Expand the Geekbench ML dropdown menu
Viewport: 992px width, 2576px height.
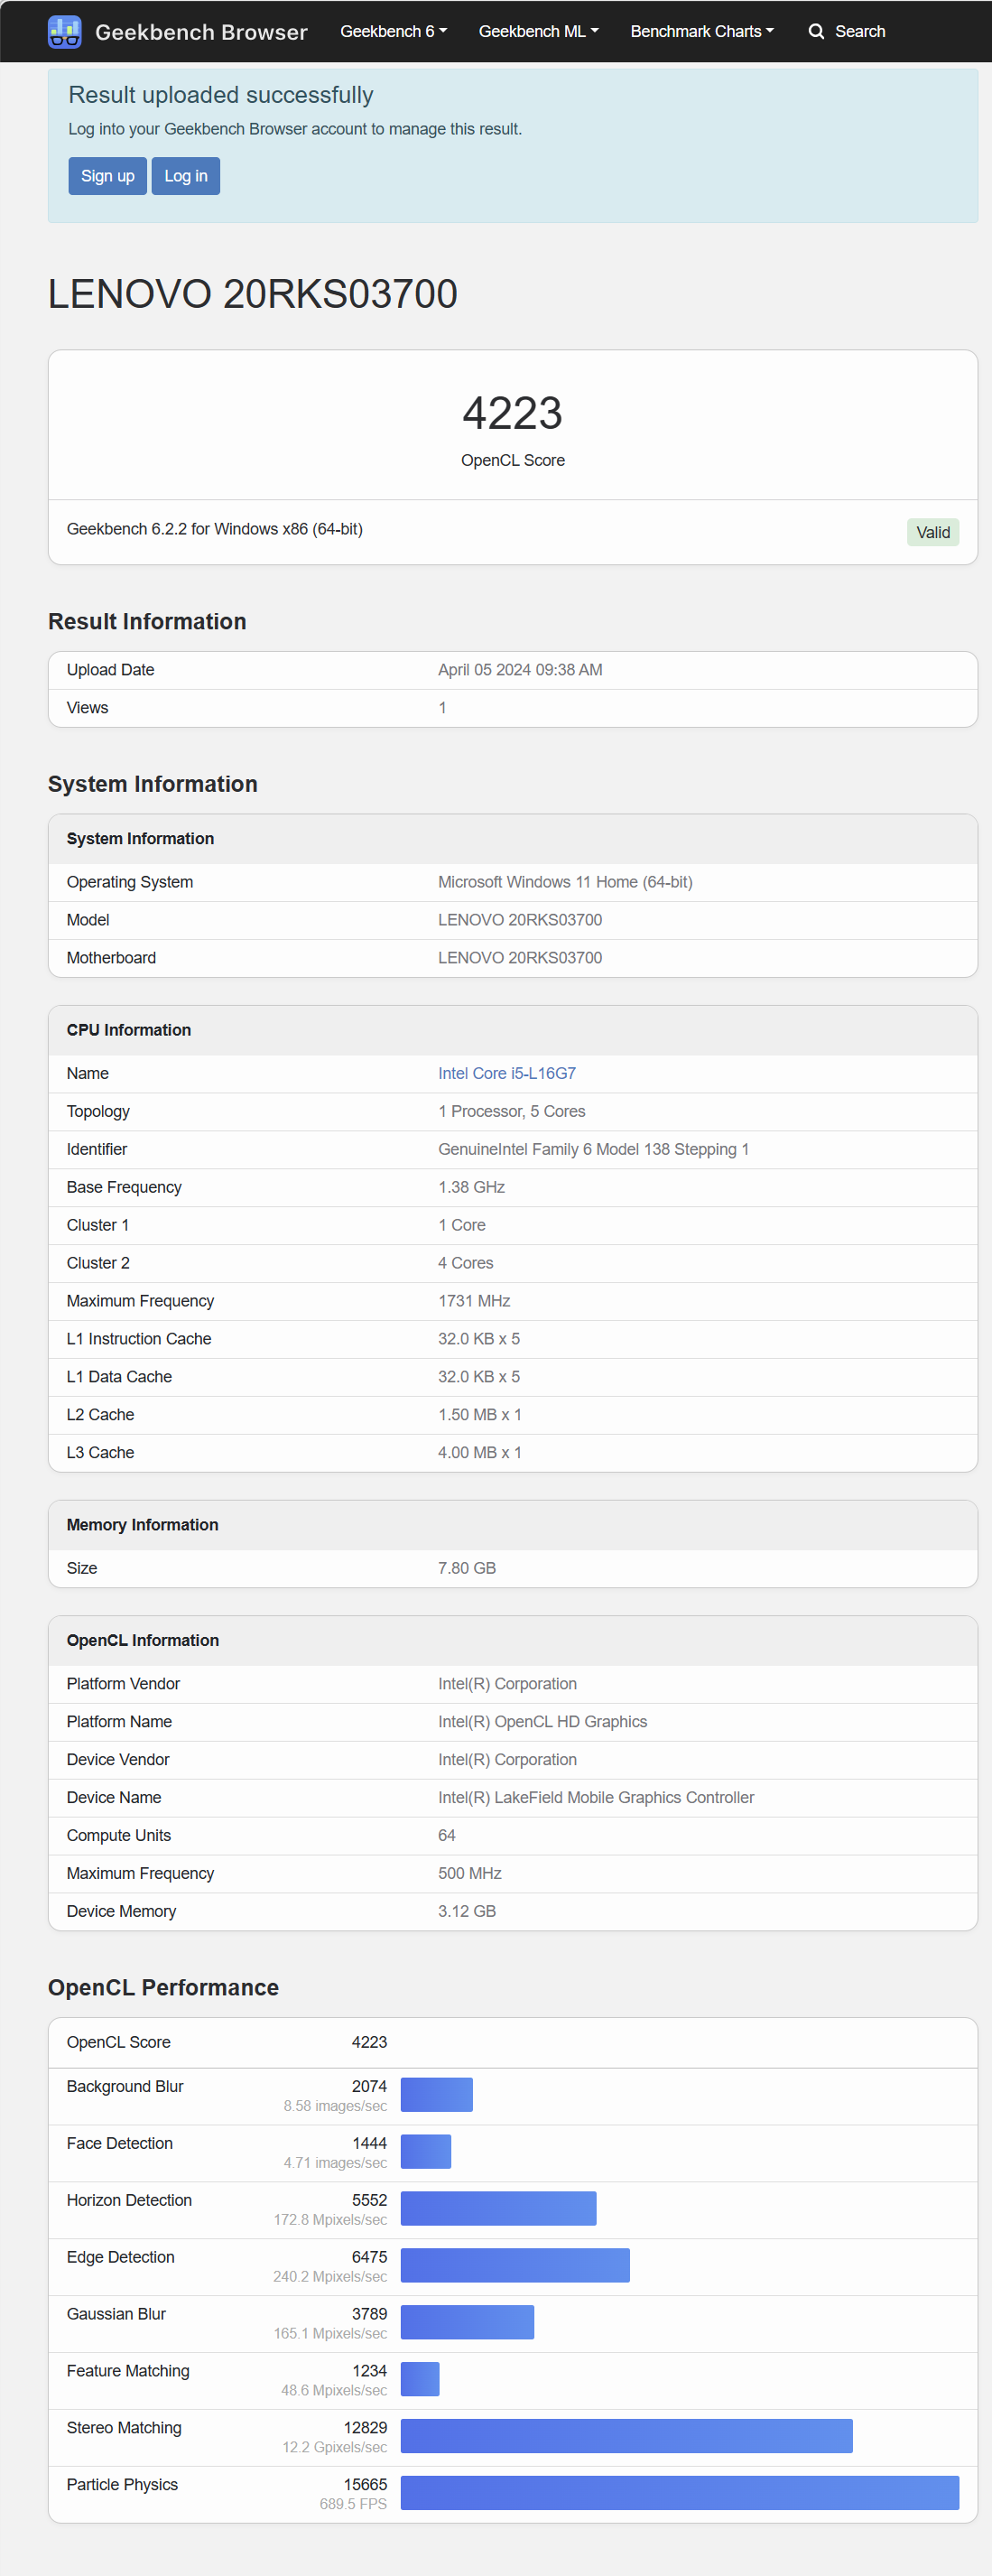[538, 31]
